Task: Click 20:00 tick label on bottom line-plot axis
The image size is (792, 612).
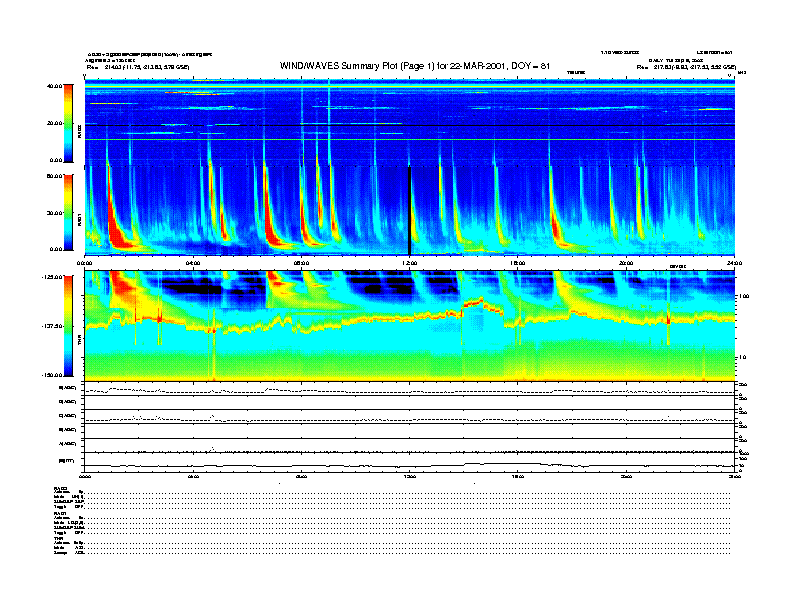Action: click(626, 476)
